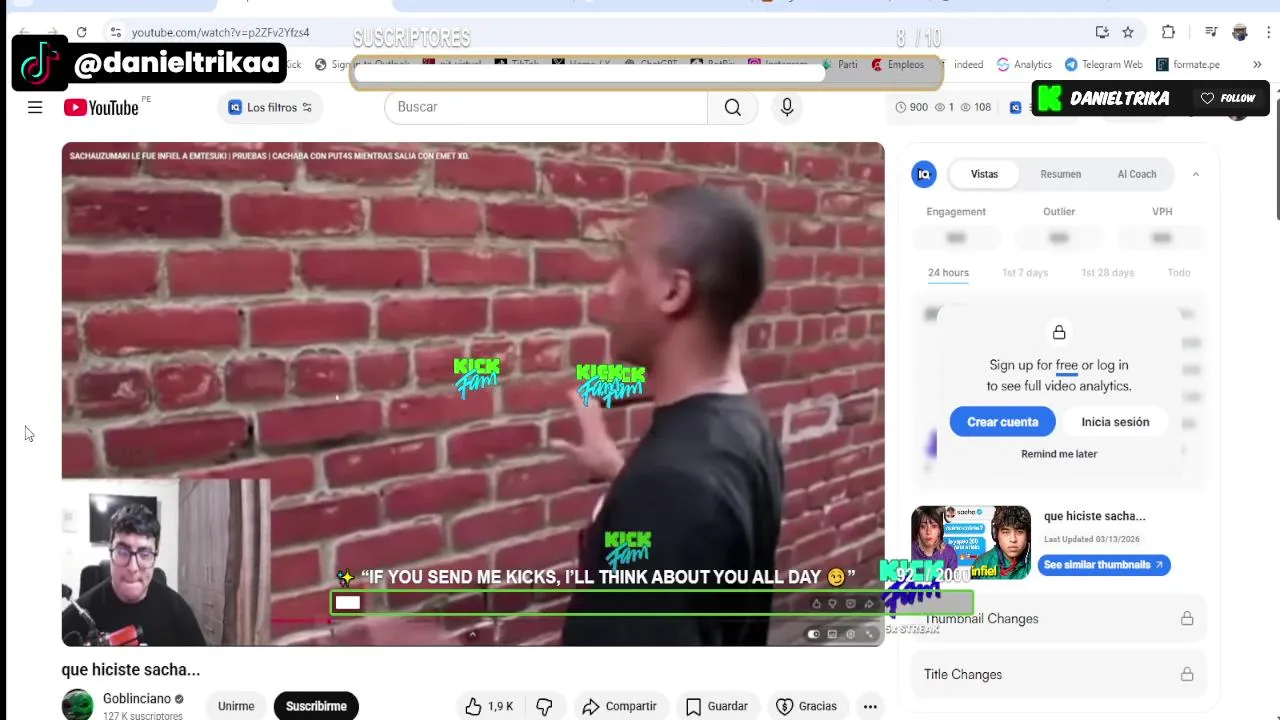Click the IQ logo in the analytics panel
Viewport: 1280px width, 720px height.
pos(923,174)
